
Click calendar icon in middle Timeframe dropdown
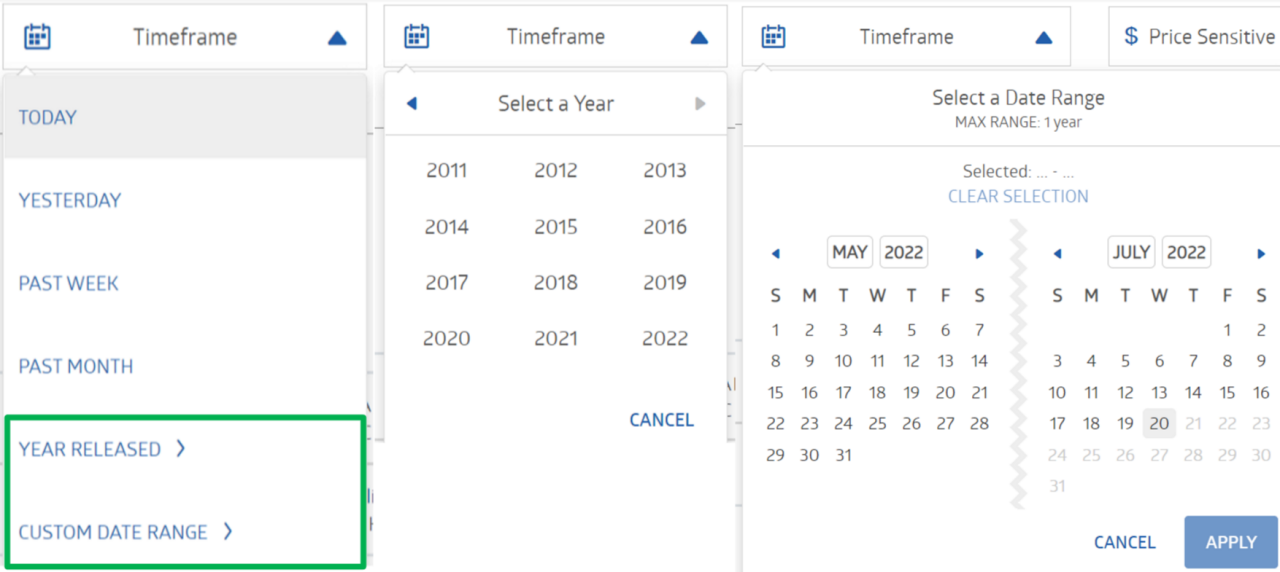[x=416, y=37]
